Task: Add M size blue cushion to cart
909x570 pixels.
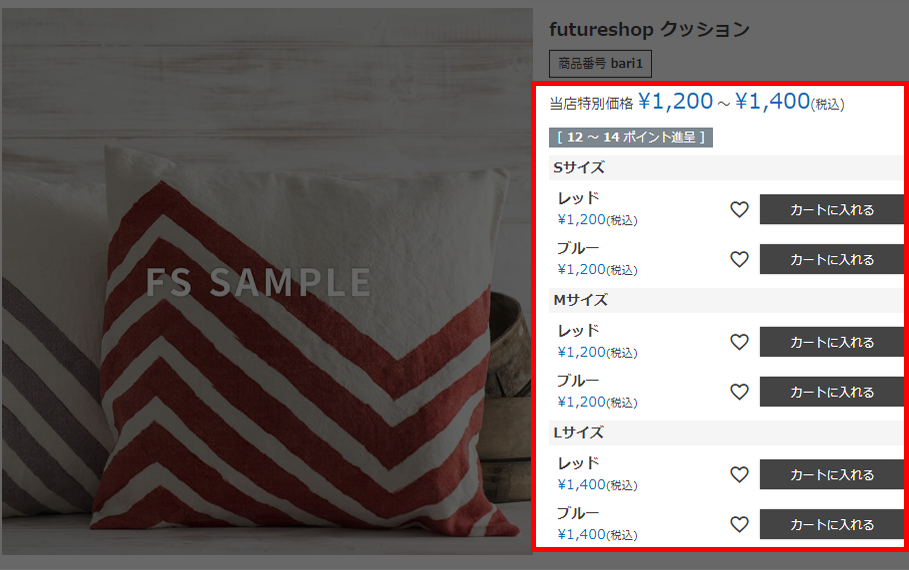Action: [832, 392]
